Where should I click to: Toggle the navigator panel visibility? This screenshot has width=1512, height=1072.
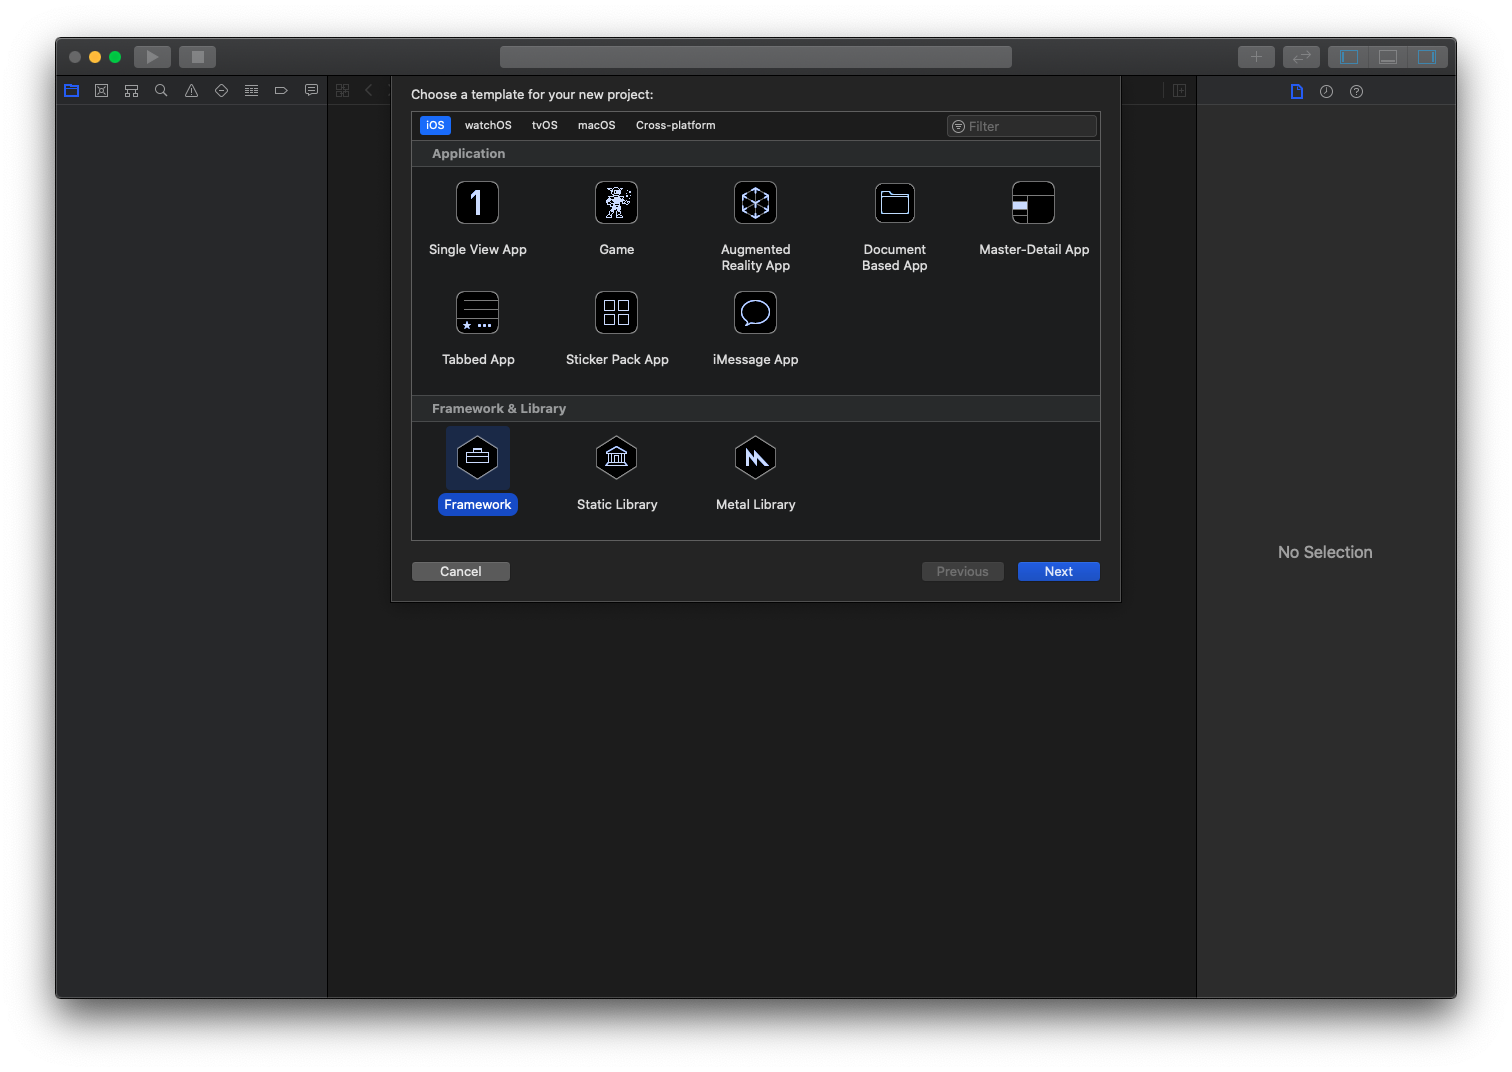coord(1349,57)
